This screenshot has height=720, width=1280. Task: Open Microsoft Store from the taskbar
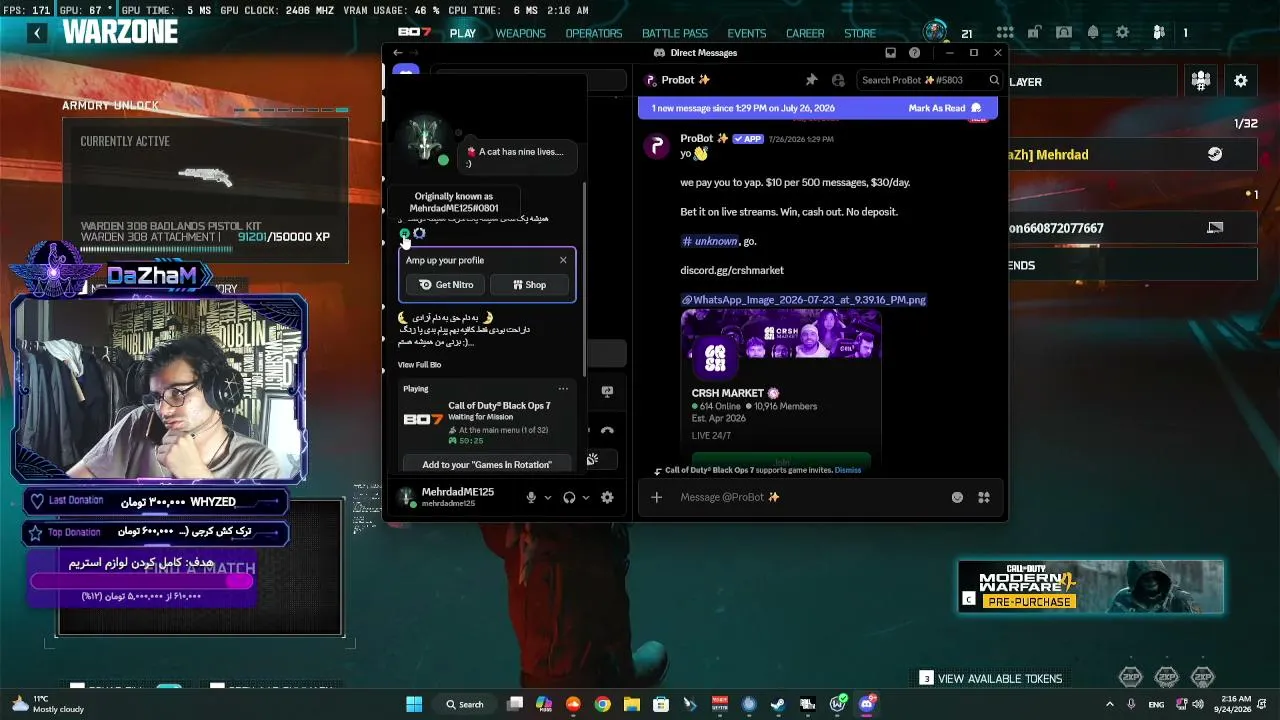tap(661, 704)
